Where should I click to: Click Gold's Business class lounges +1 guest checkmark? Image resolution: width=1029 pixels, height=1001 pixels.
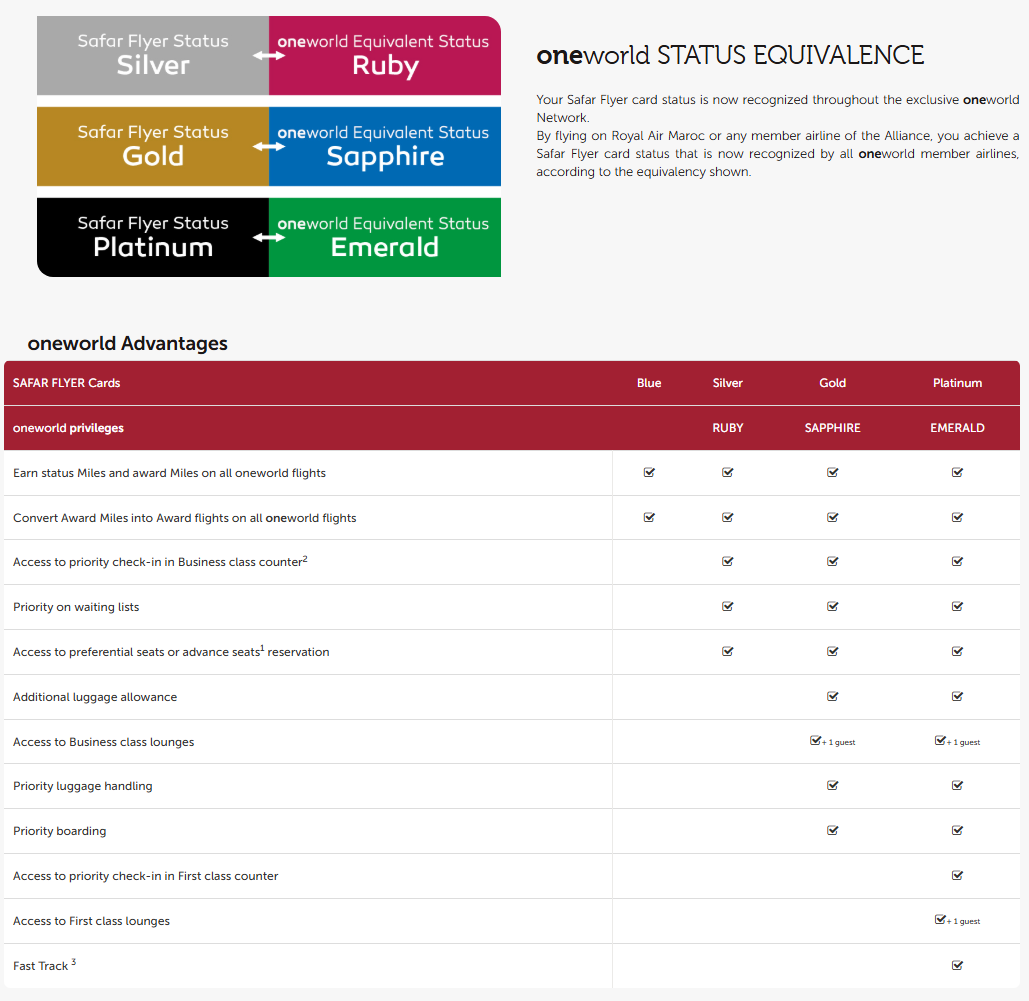click(x=816, y=741)
